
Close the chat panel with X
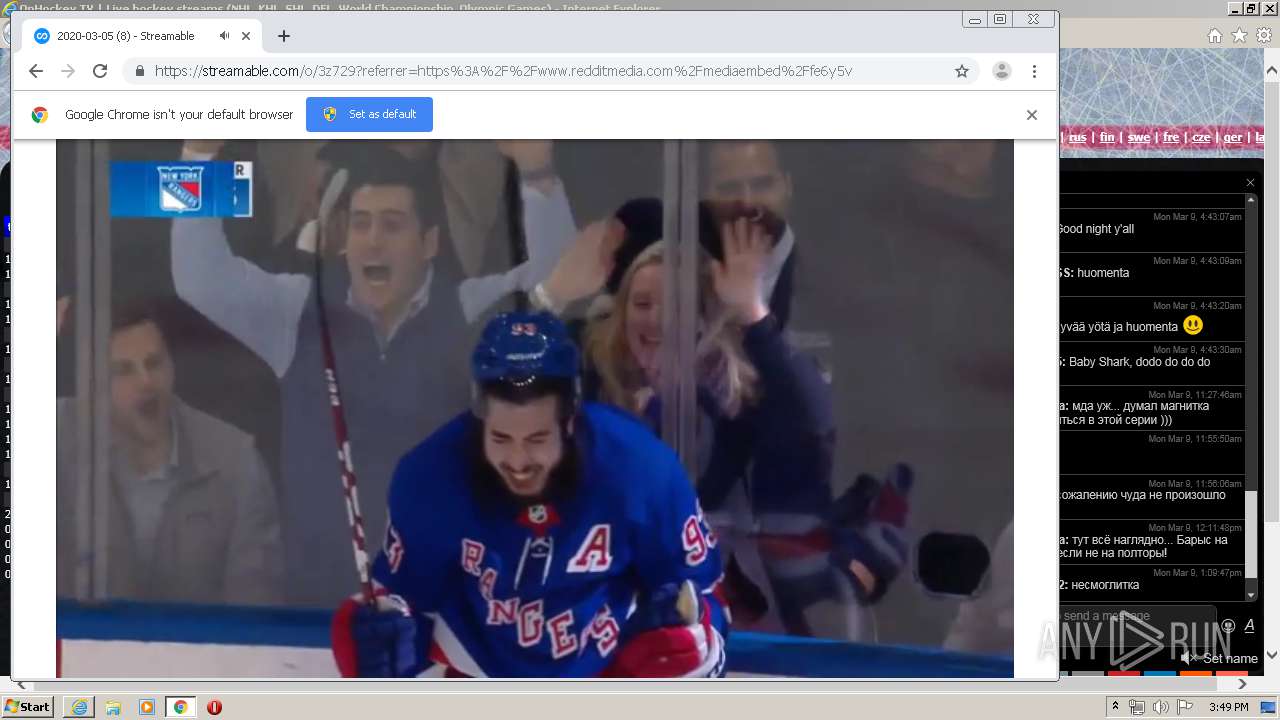(x=1250, y=182)
